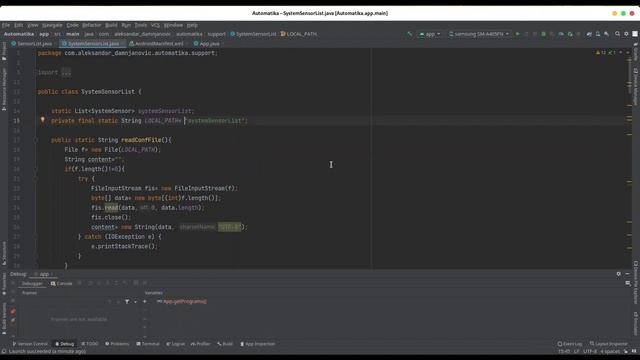Click the Gradle side panel strip

coord(636,51)
